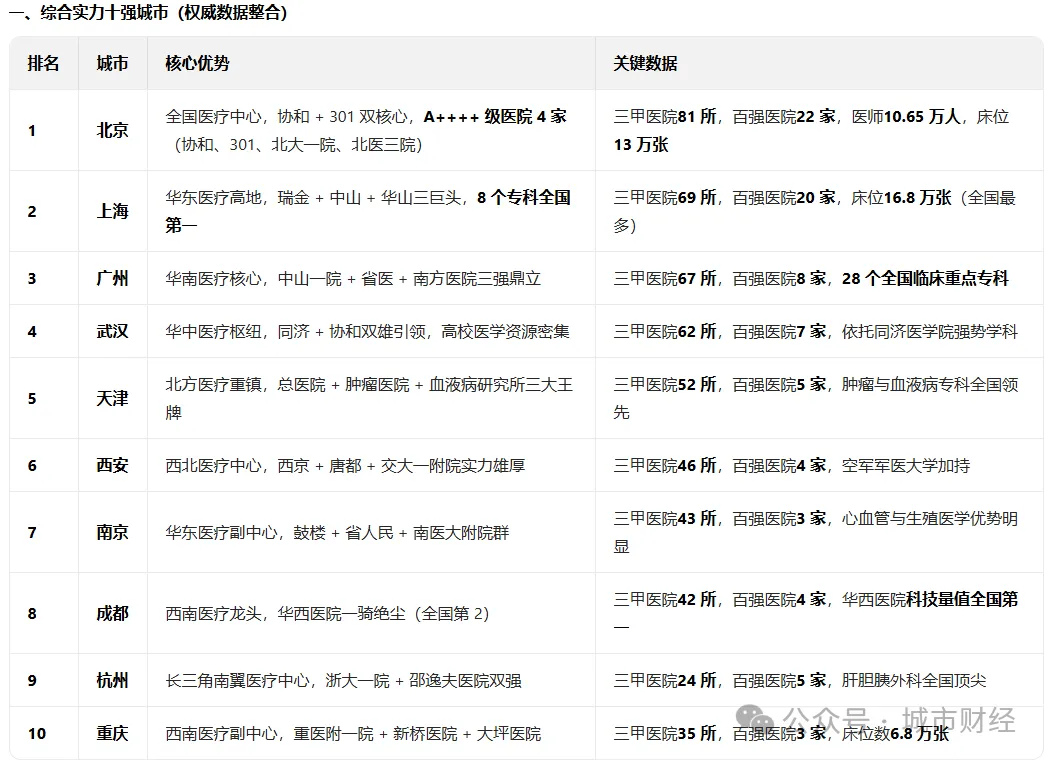This screenshot has height=763, width=1049.
Task: Click rank number 7 in Nanjing row
Action: click(31, 532)
